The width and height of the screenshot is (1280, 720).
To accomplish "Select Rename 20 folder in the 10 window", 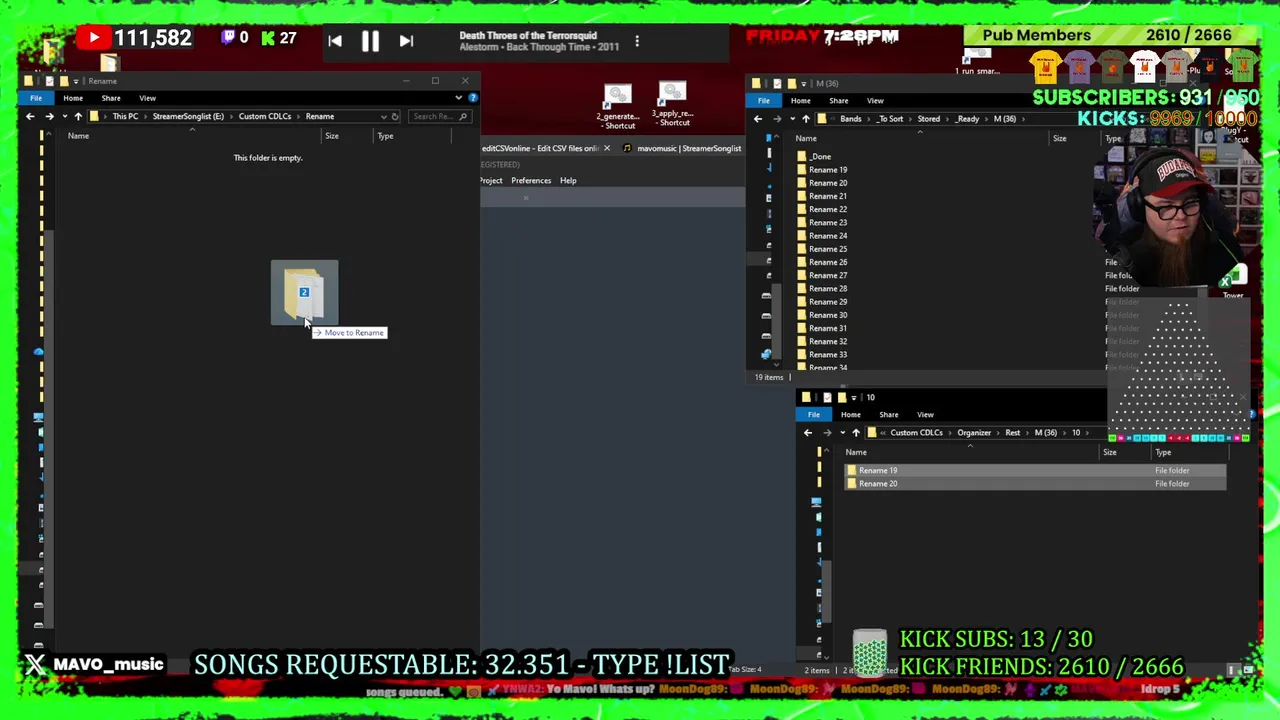I will pos(1035,484).
